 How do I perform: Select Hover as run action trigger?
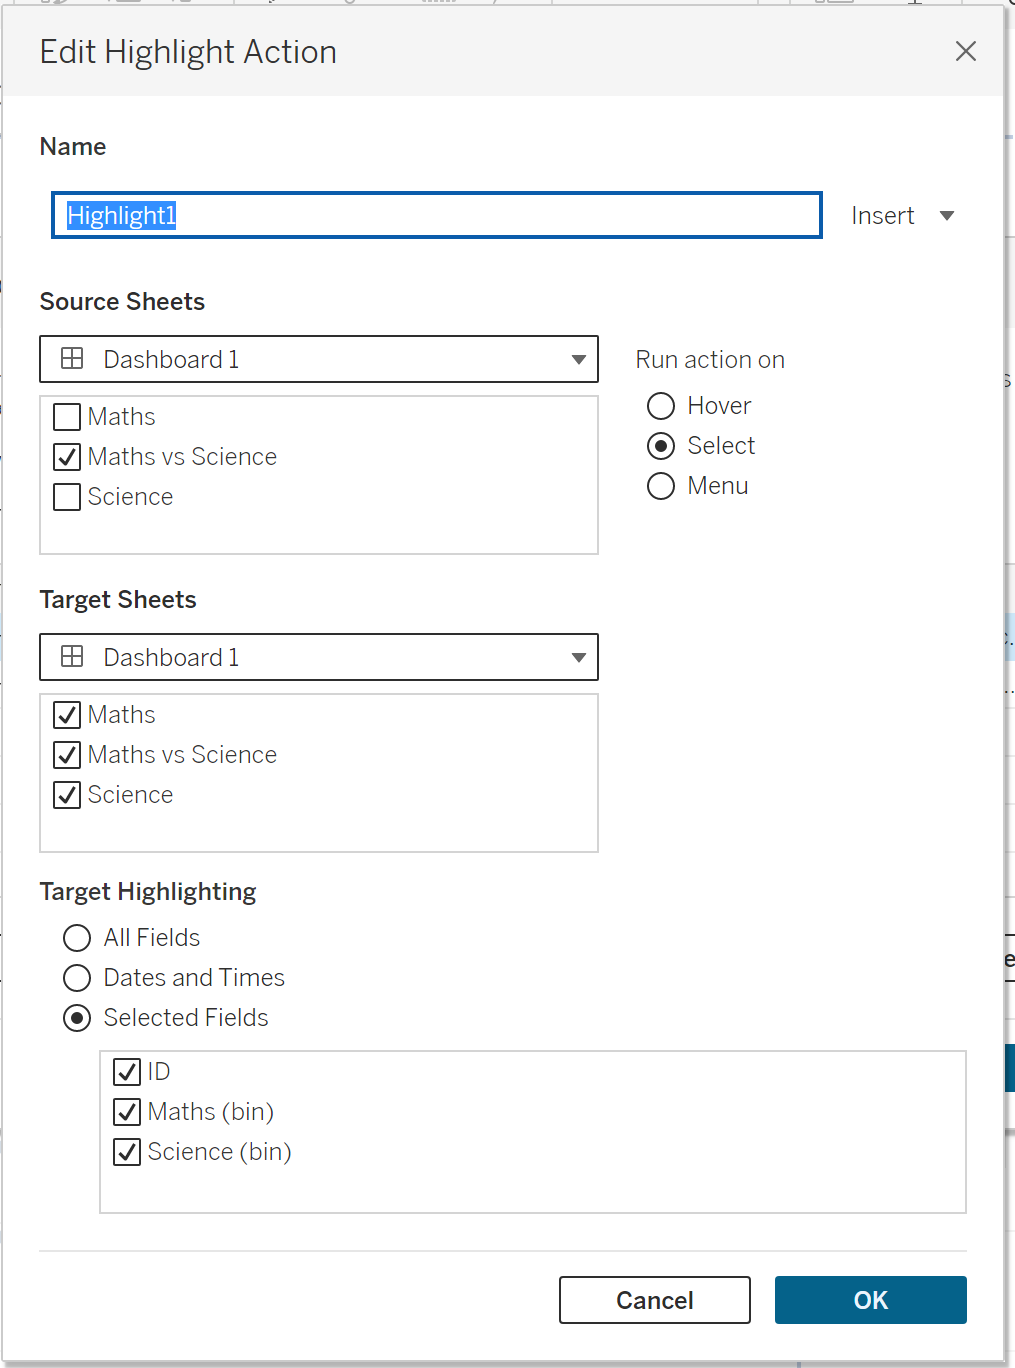point(661,406)
